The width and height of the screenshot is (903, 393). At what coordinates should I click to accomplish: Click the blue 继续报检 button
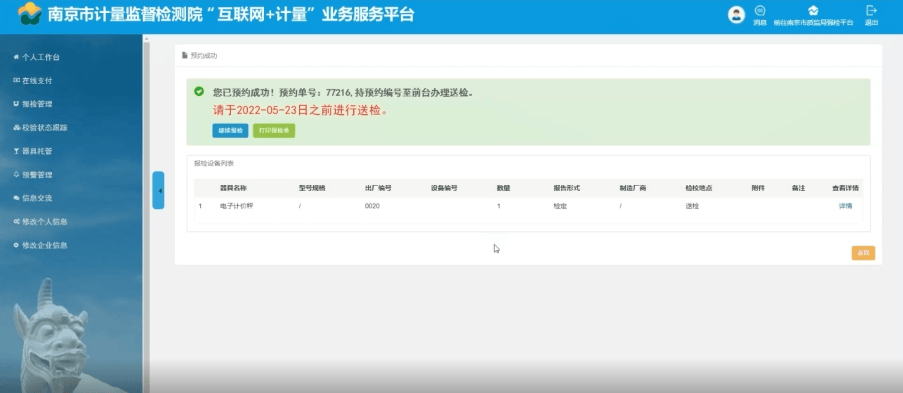[x=230, y=131]
